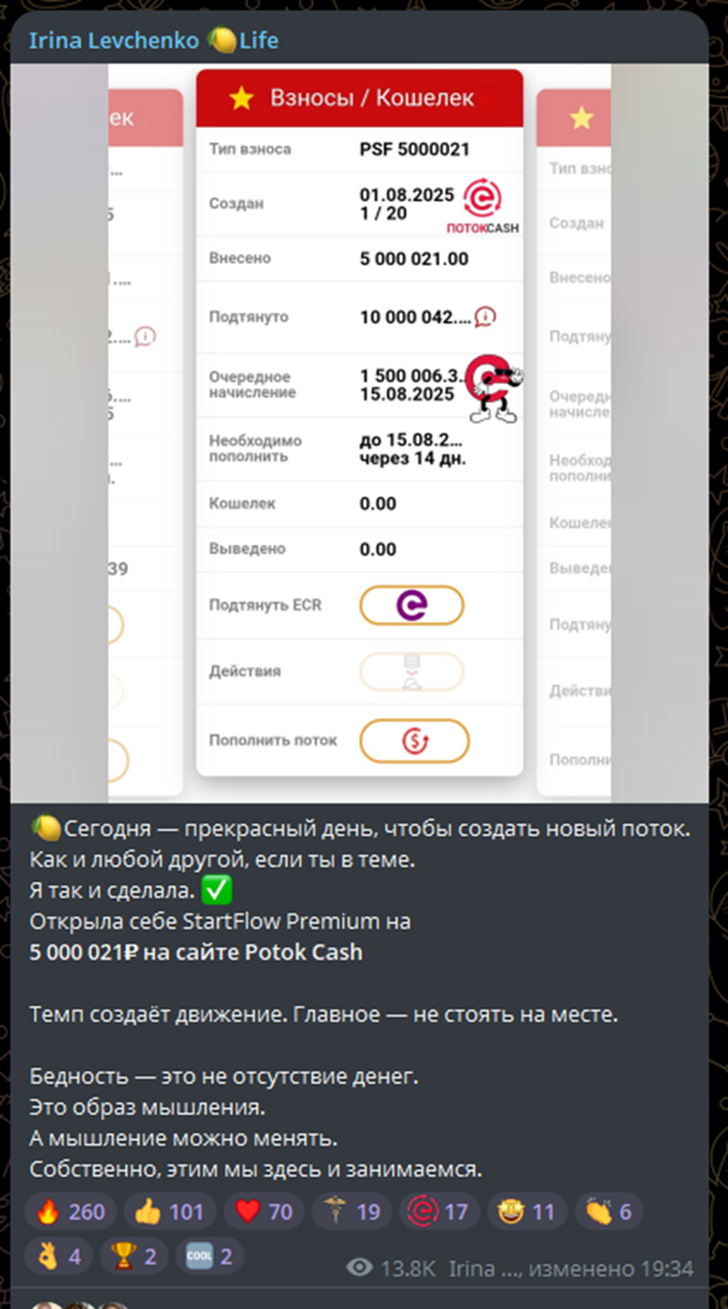Viewport: 728px width, 1309px height.
Task: Click the trophy reaction with 2
Action: coord(134,1256)
